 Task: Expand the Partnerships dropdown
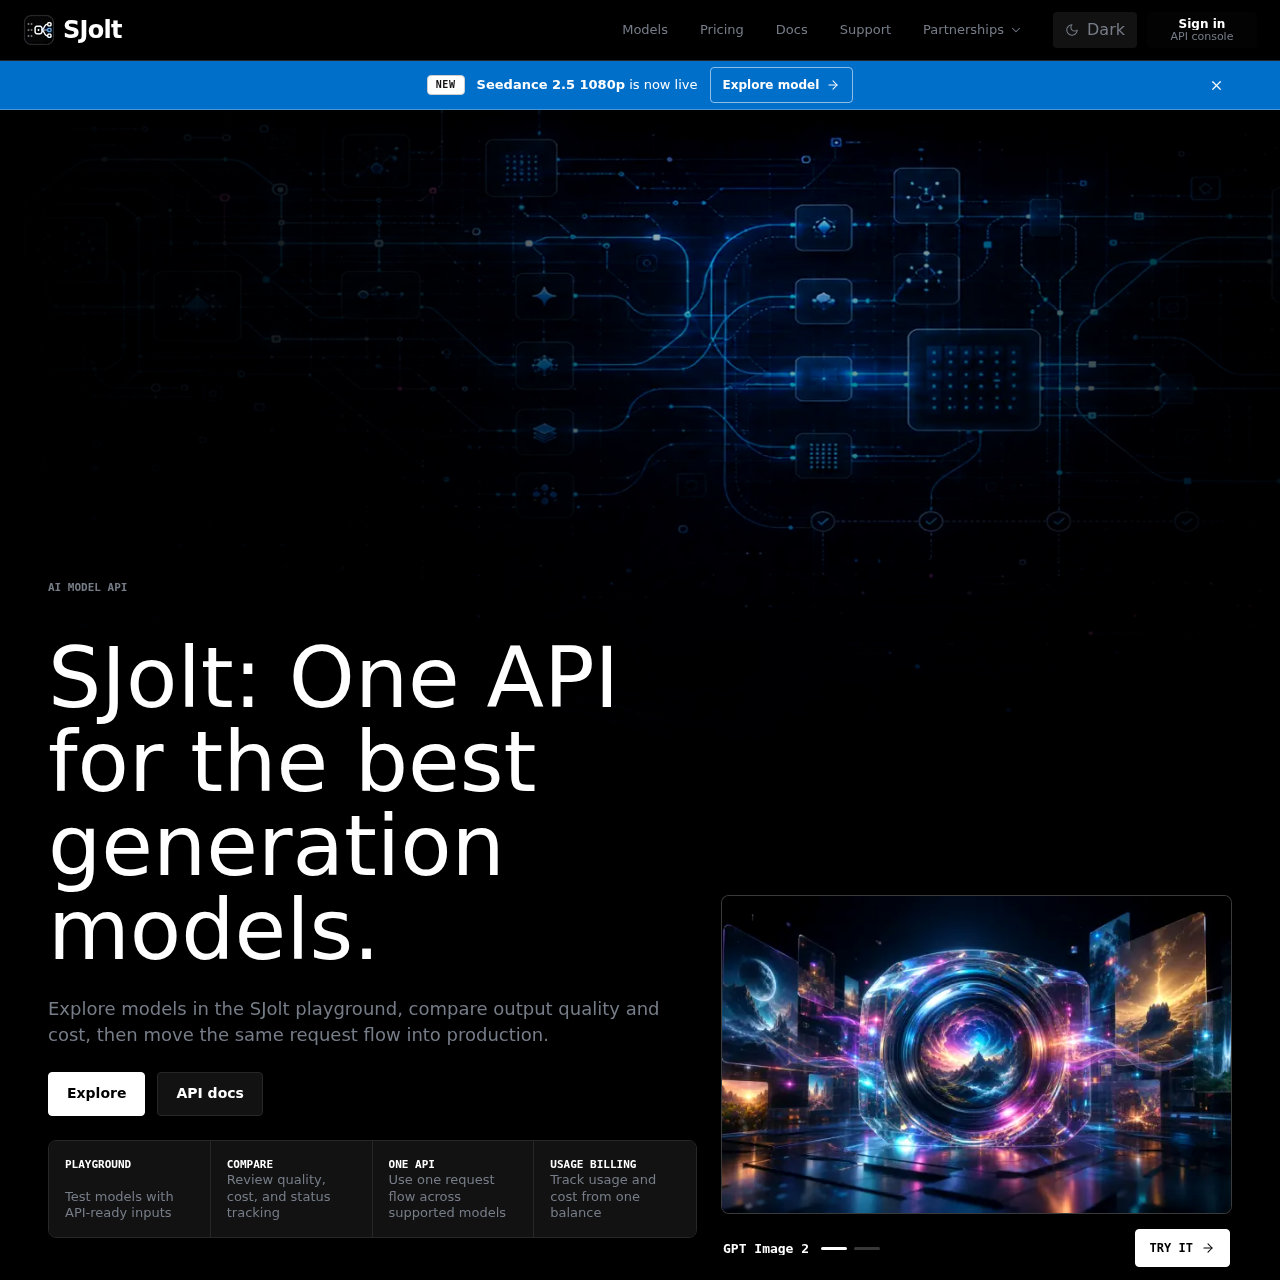click(972, 30)
